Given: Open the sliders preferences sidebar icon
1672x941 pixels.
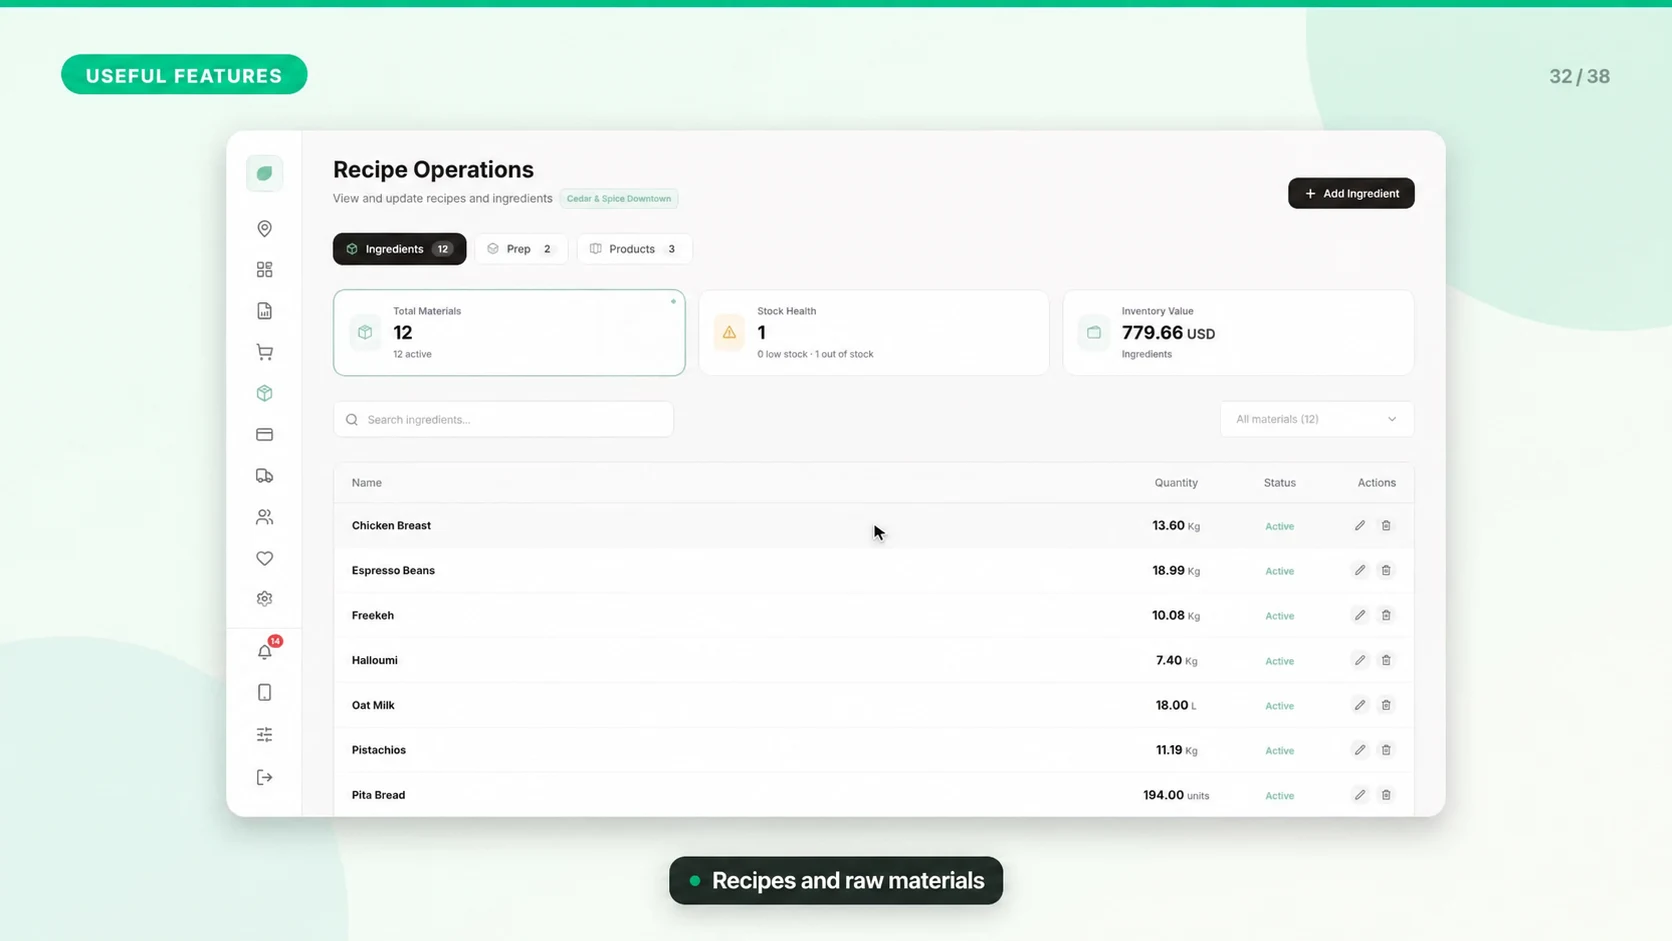Looking at the screenshot, I should pyautogui.click(x=264, y=735).
